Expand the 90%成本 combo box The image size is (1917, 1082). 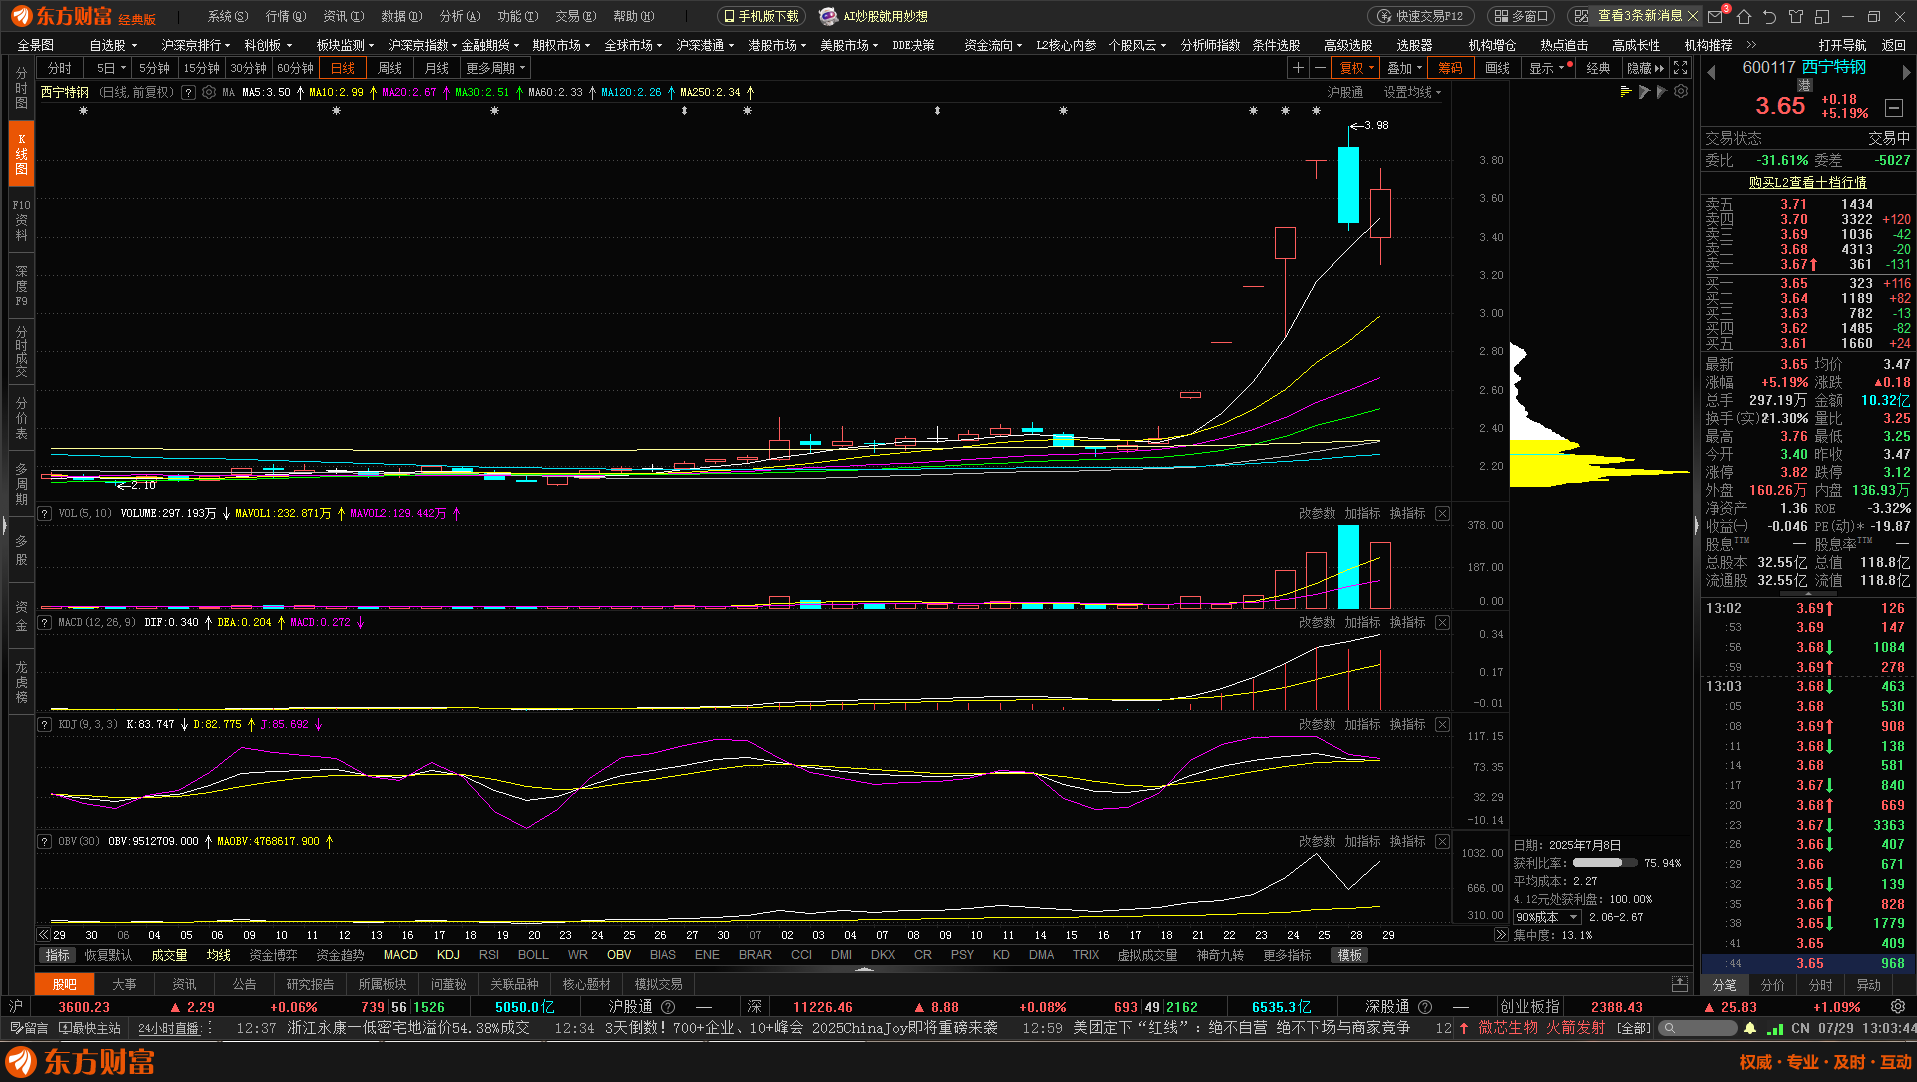pos(1546,917)
